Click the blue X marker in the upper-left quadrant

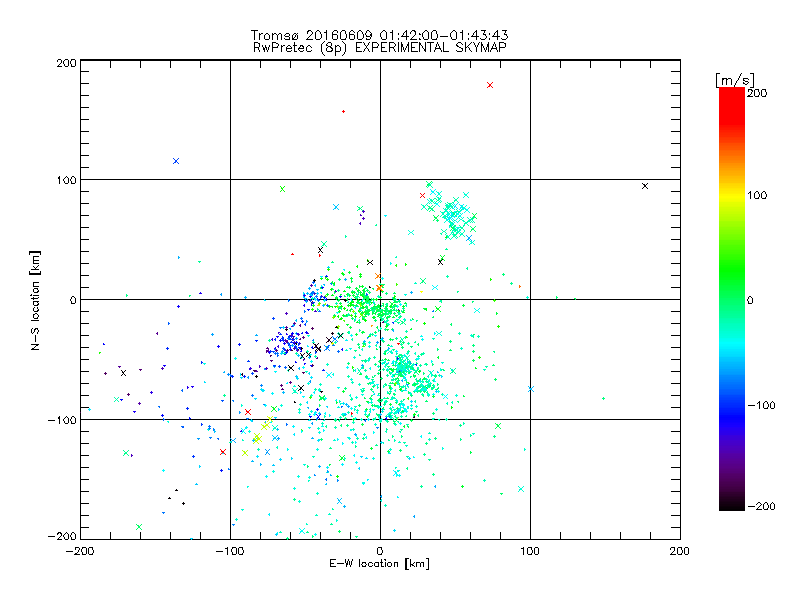pyautogui.click(x=176, y=161)
